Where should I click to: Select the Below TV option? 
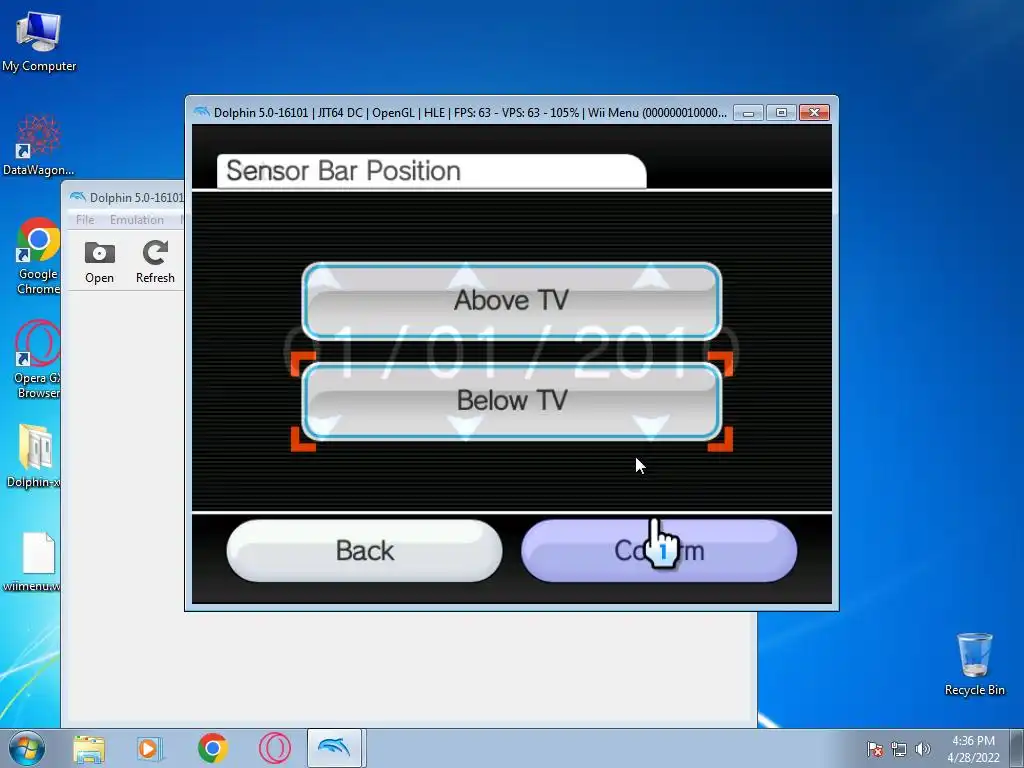[x=511, y=400]
